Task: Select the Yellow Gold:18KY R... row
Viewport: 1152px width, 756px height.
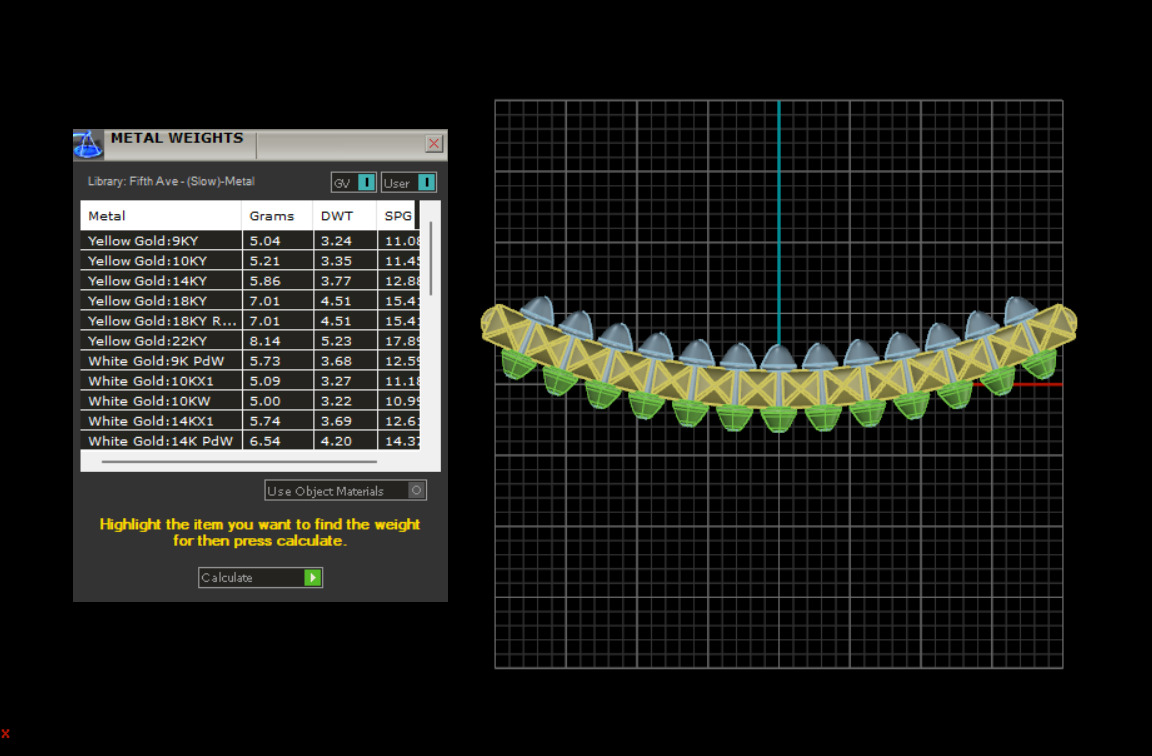Action: [250, 320]
